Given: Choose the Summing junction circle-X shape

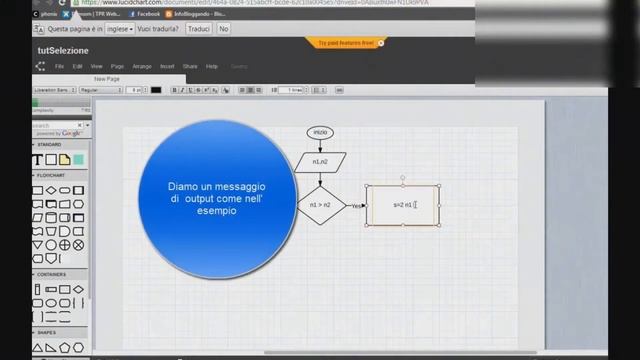Looking at the screenshot, I should coord(78,245).
